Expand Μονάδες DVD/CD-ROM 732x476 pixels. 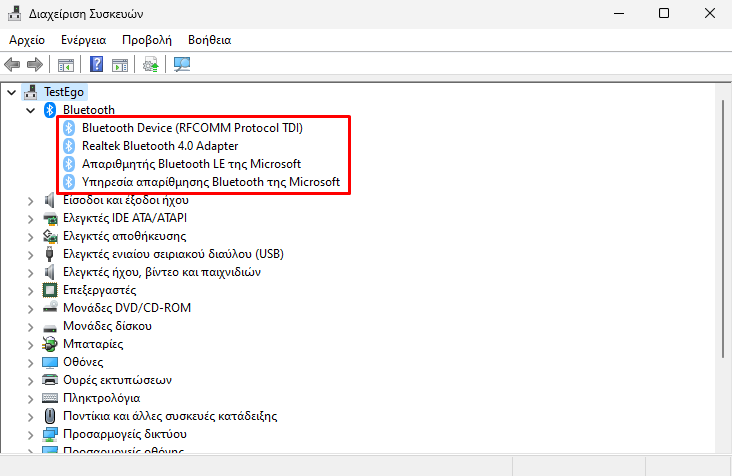point(30,309)
